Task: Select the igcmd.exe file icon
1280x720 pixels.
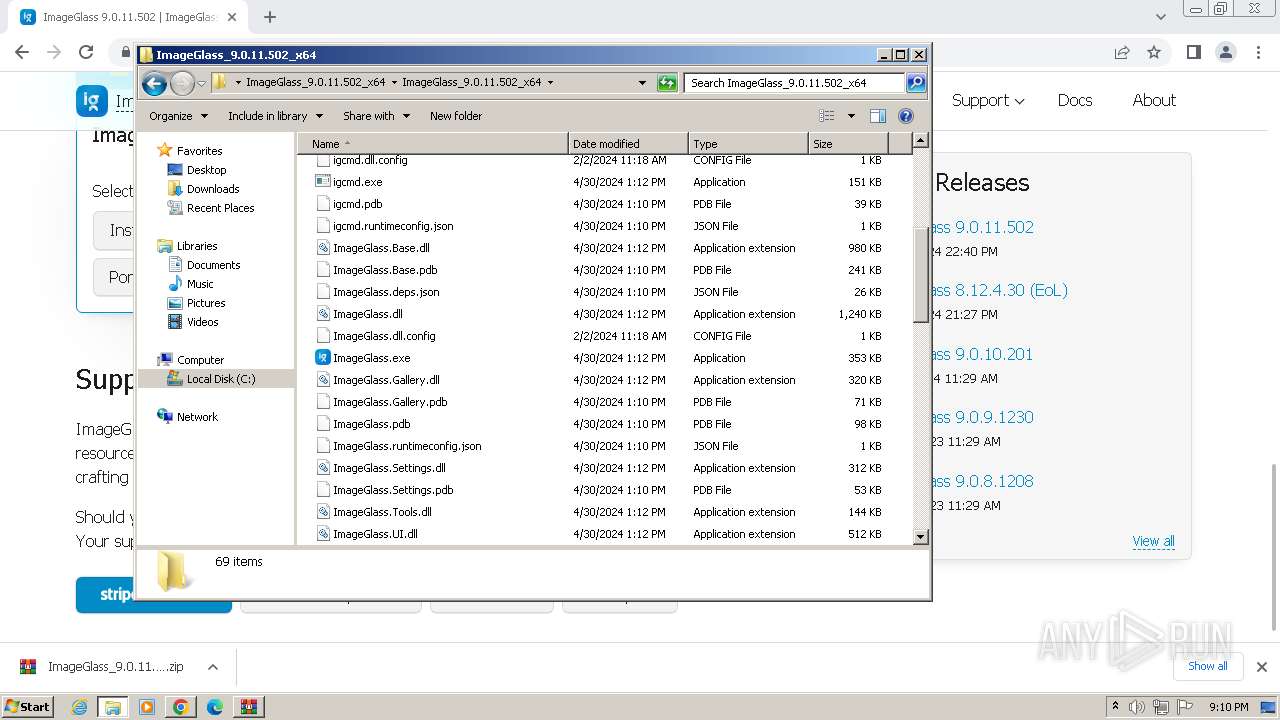Action: [x=322, y=182]
